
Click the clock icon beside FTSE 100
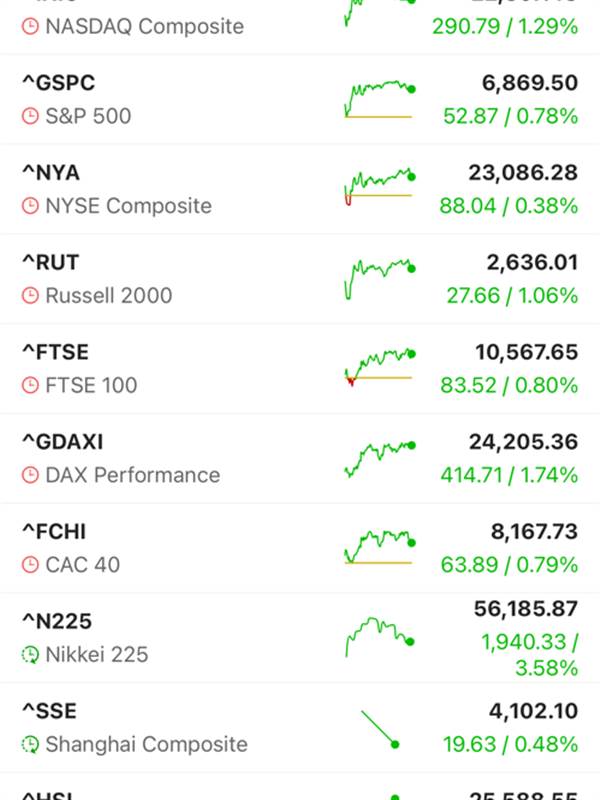[x=31, y=385]
